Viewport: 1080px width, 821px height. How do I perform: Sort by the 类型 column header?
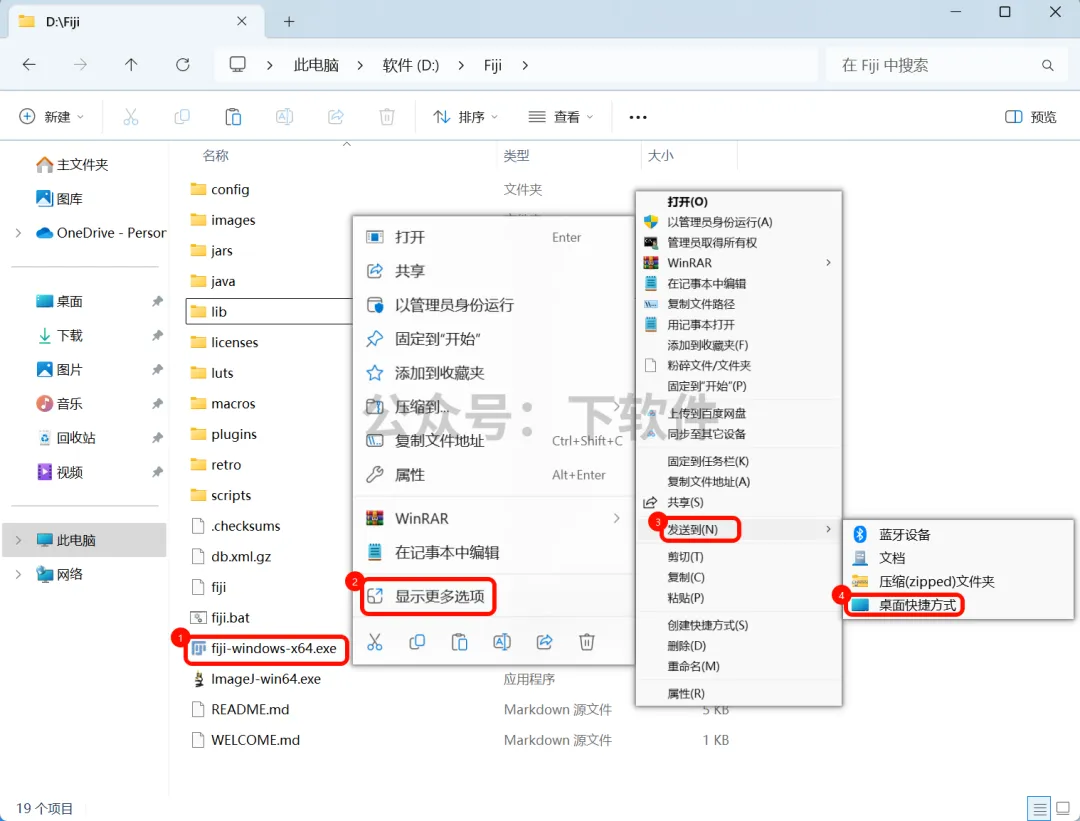(517, 156)
